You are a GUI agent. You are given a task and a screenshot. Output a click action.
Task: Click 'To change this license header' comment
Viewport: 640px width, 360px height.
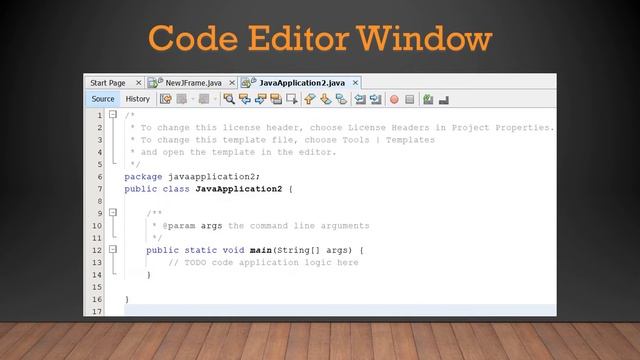point(222,128)
